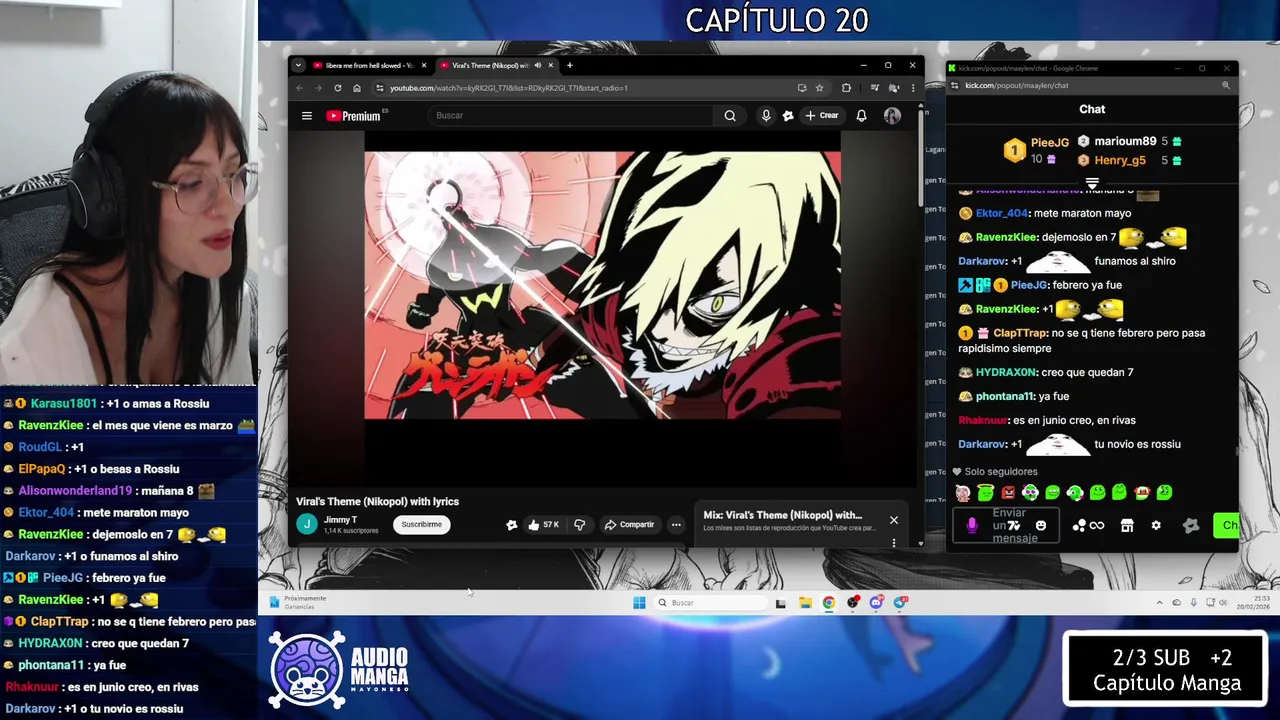Open a new Chrome tab
The width and height of the screenshot is (1280, 720).
pyautogui.click(x=569, y=66)
